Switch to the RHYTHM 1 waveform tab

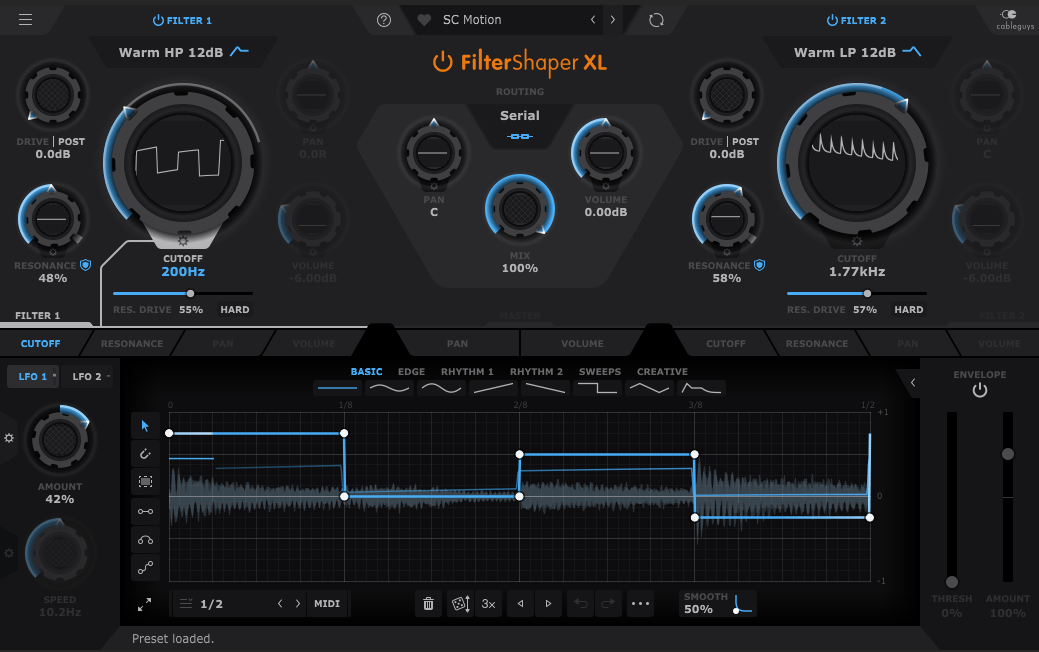point(468,372)
